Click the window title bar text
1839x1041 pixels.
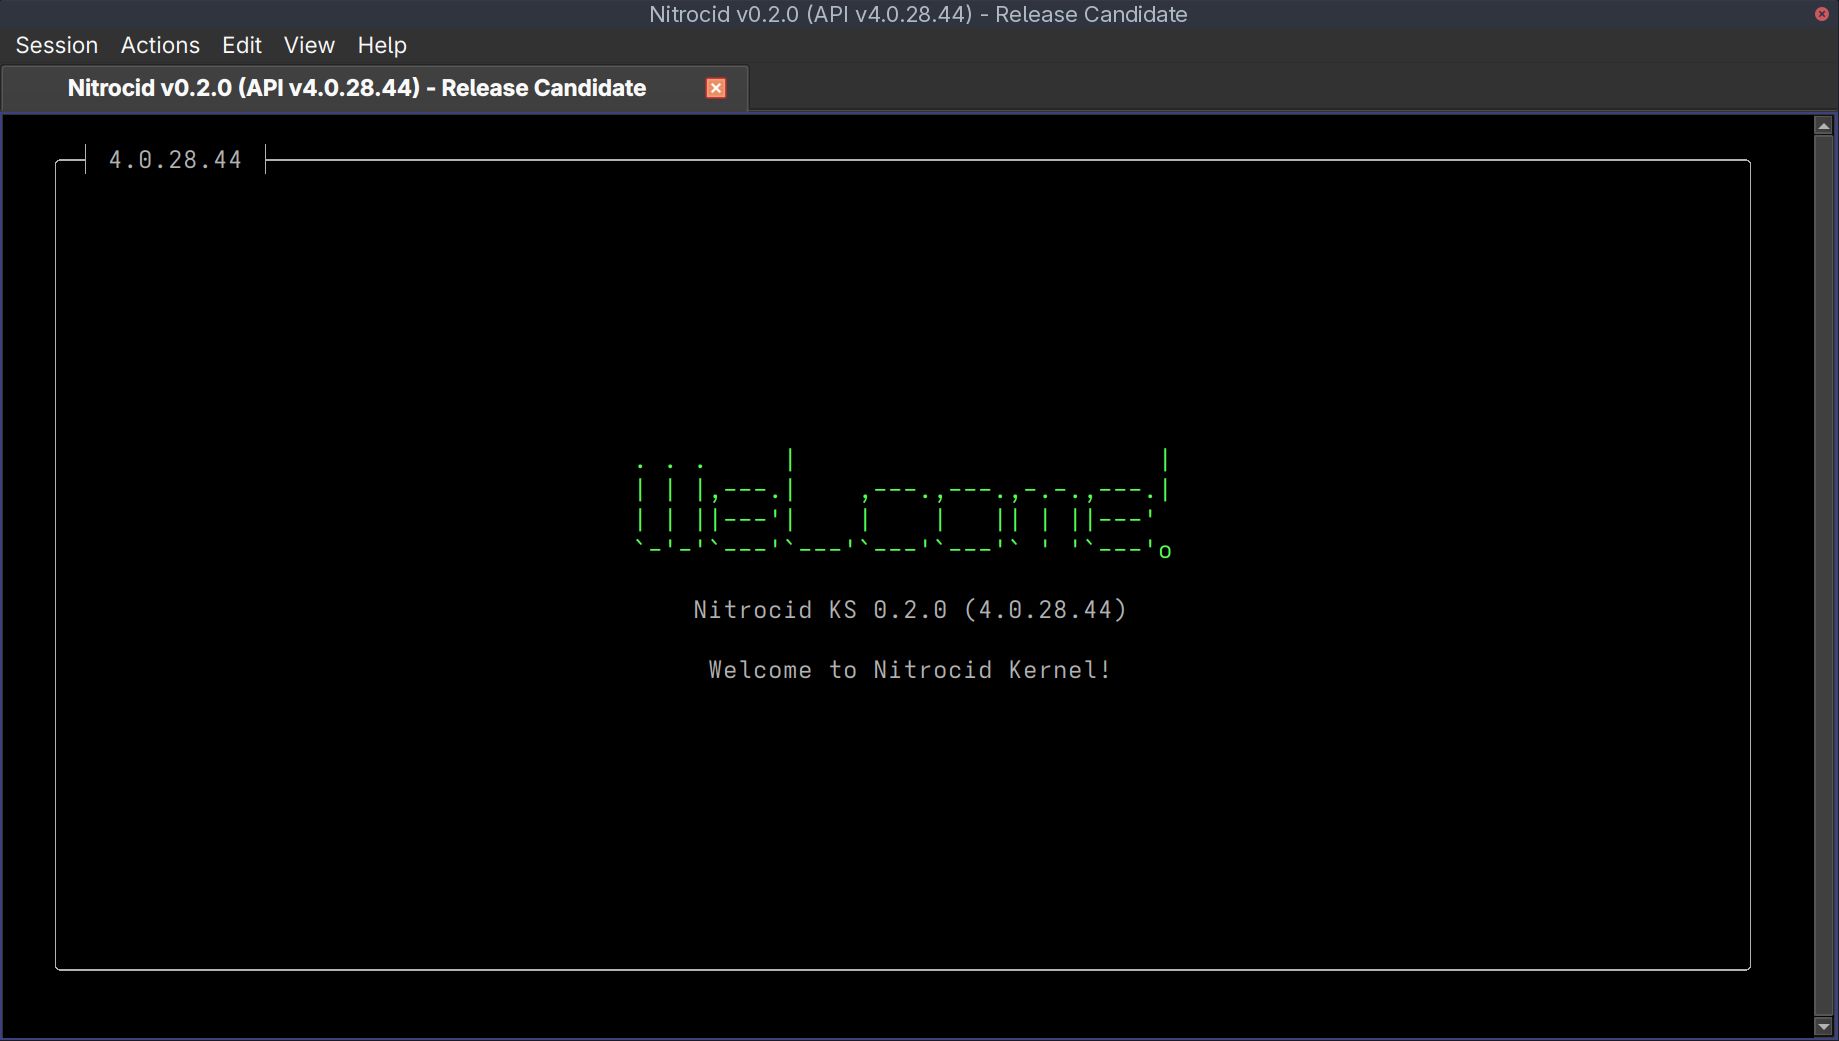[918, 14]
